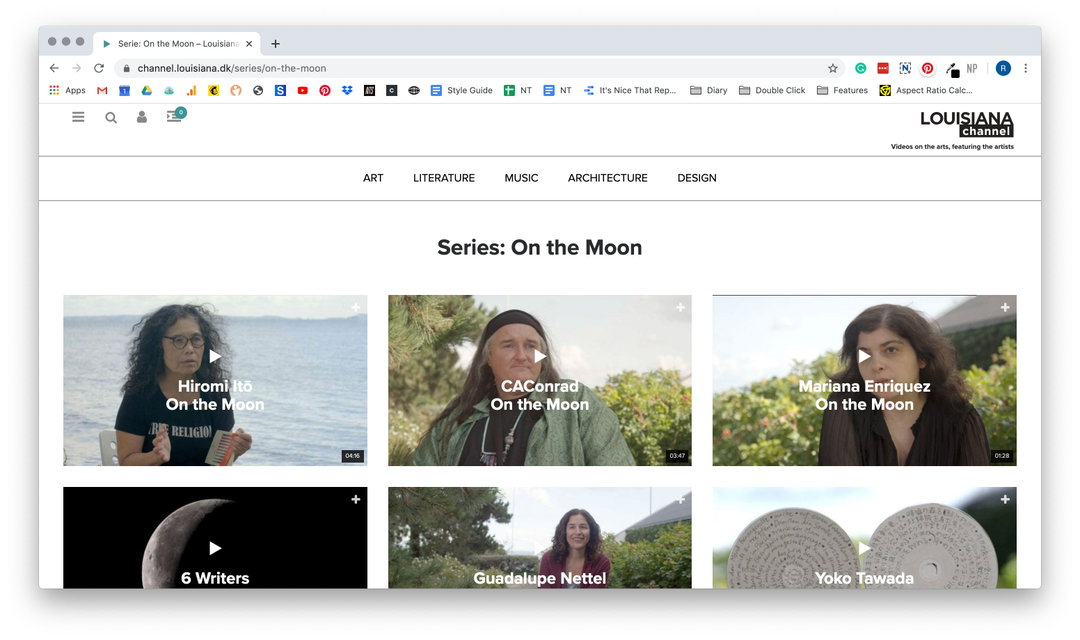Activate the color picker eyedropper extension
Viewport: 1080px width, 640px height.
click(952, 69)
